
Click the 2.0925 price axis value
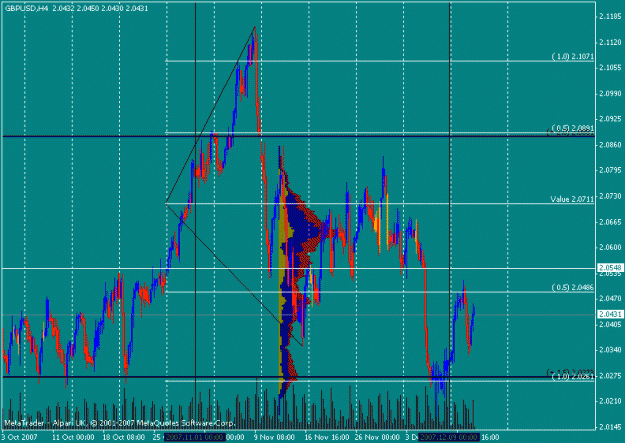[610, 119]
